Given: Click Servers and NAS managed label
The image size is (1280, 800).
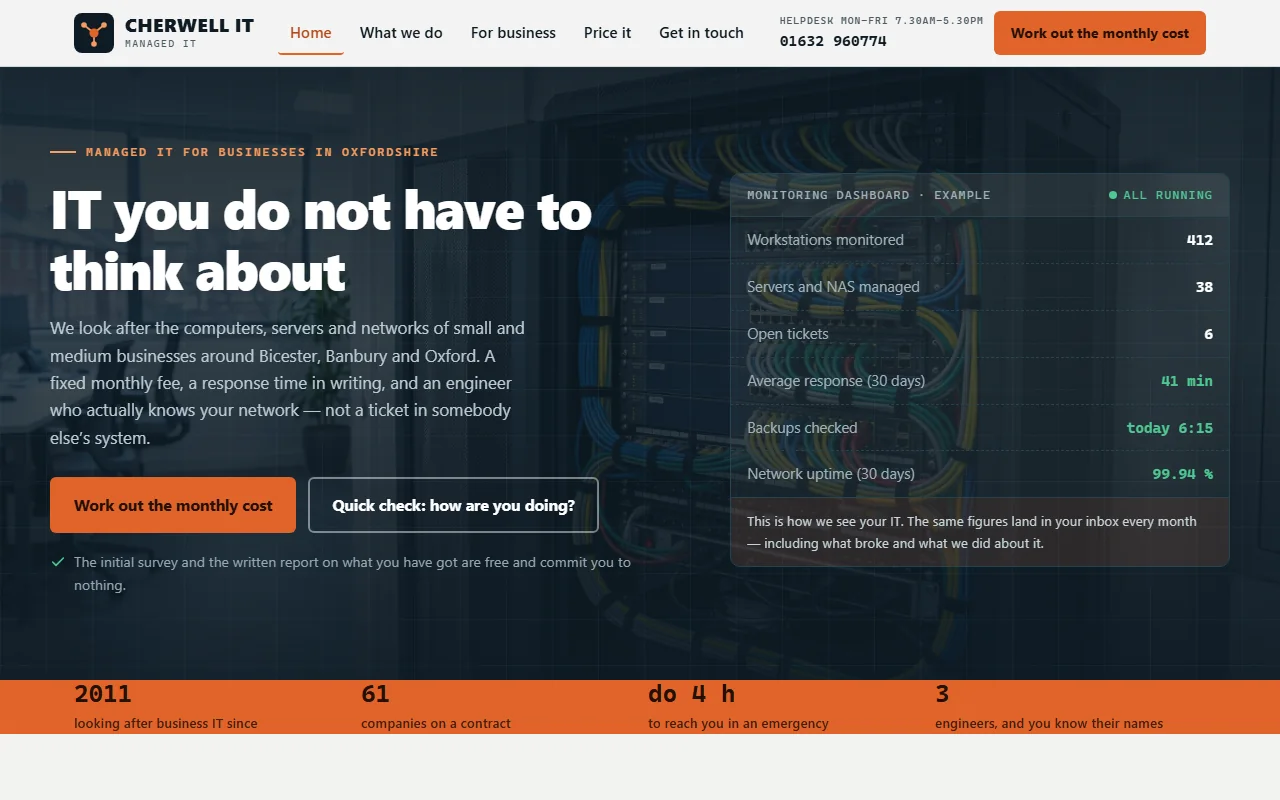Looking at the screenshot, I should (833, 287).
